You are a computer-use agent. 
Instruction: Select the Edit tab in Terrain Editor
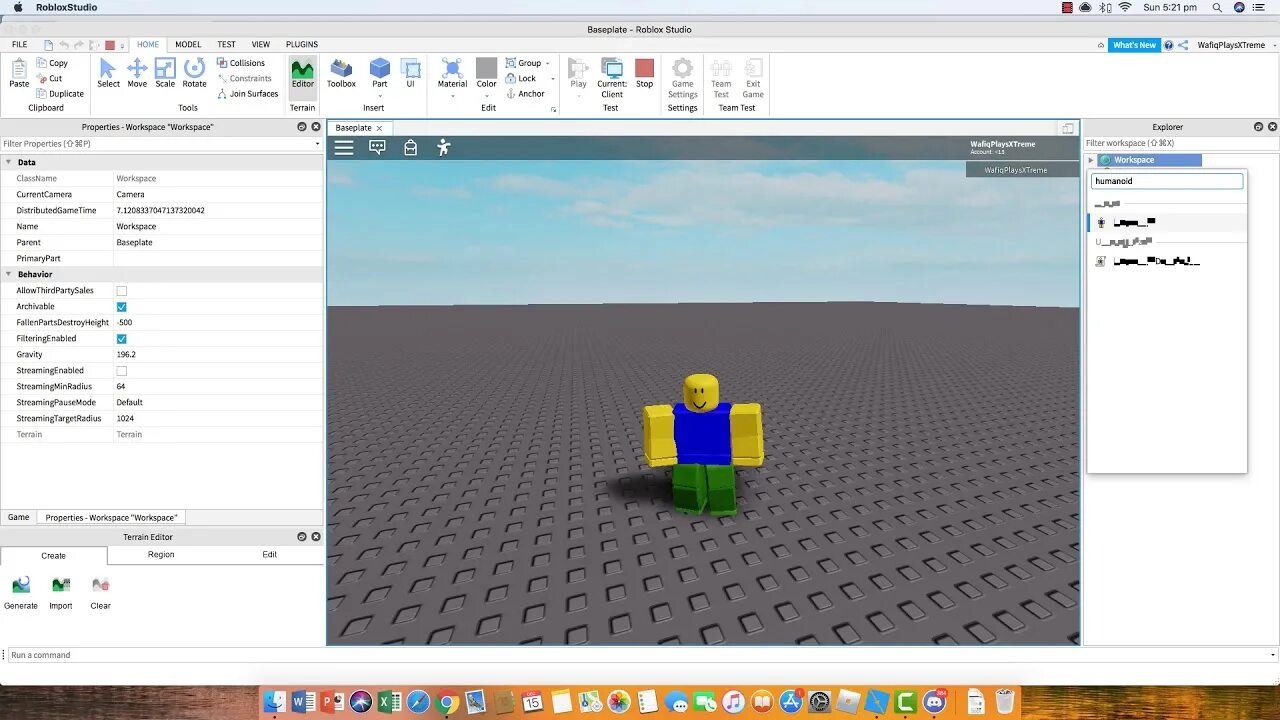point(270,554)
